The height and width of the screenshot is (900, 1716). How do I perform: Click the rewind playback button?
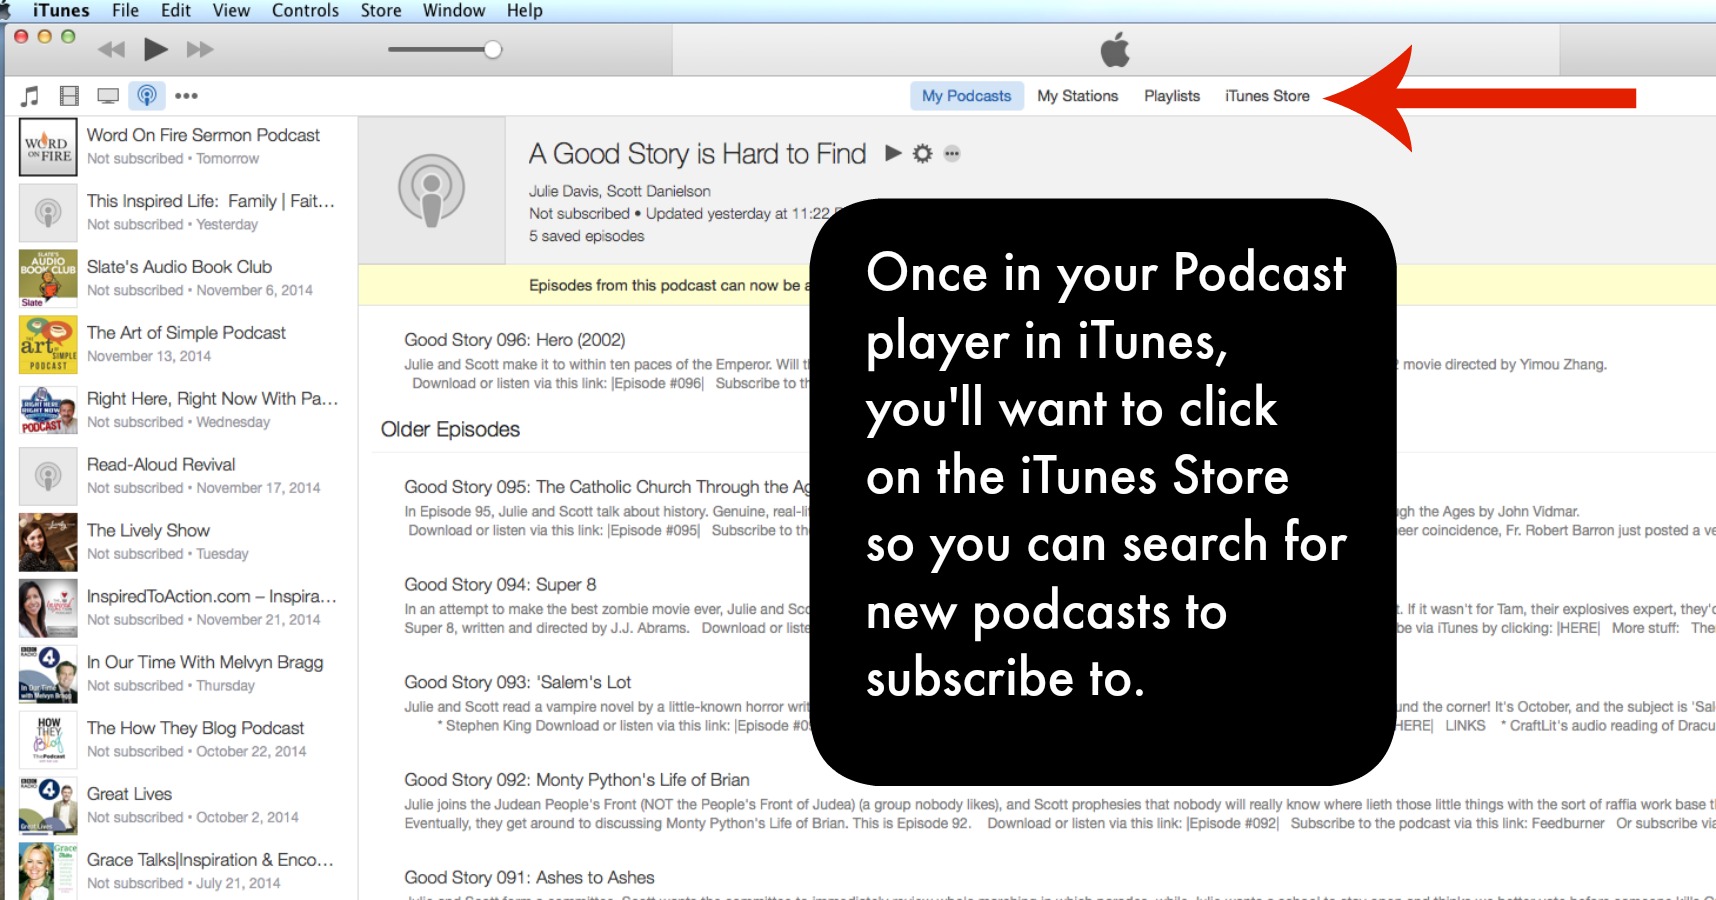pos(111,49)
